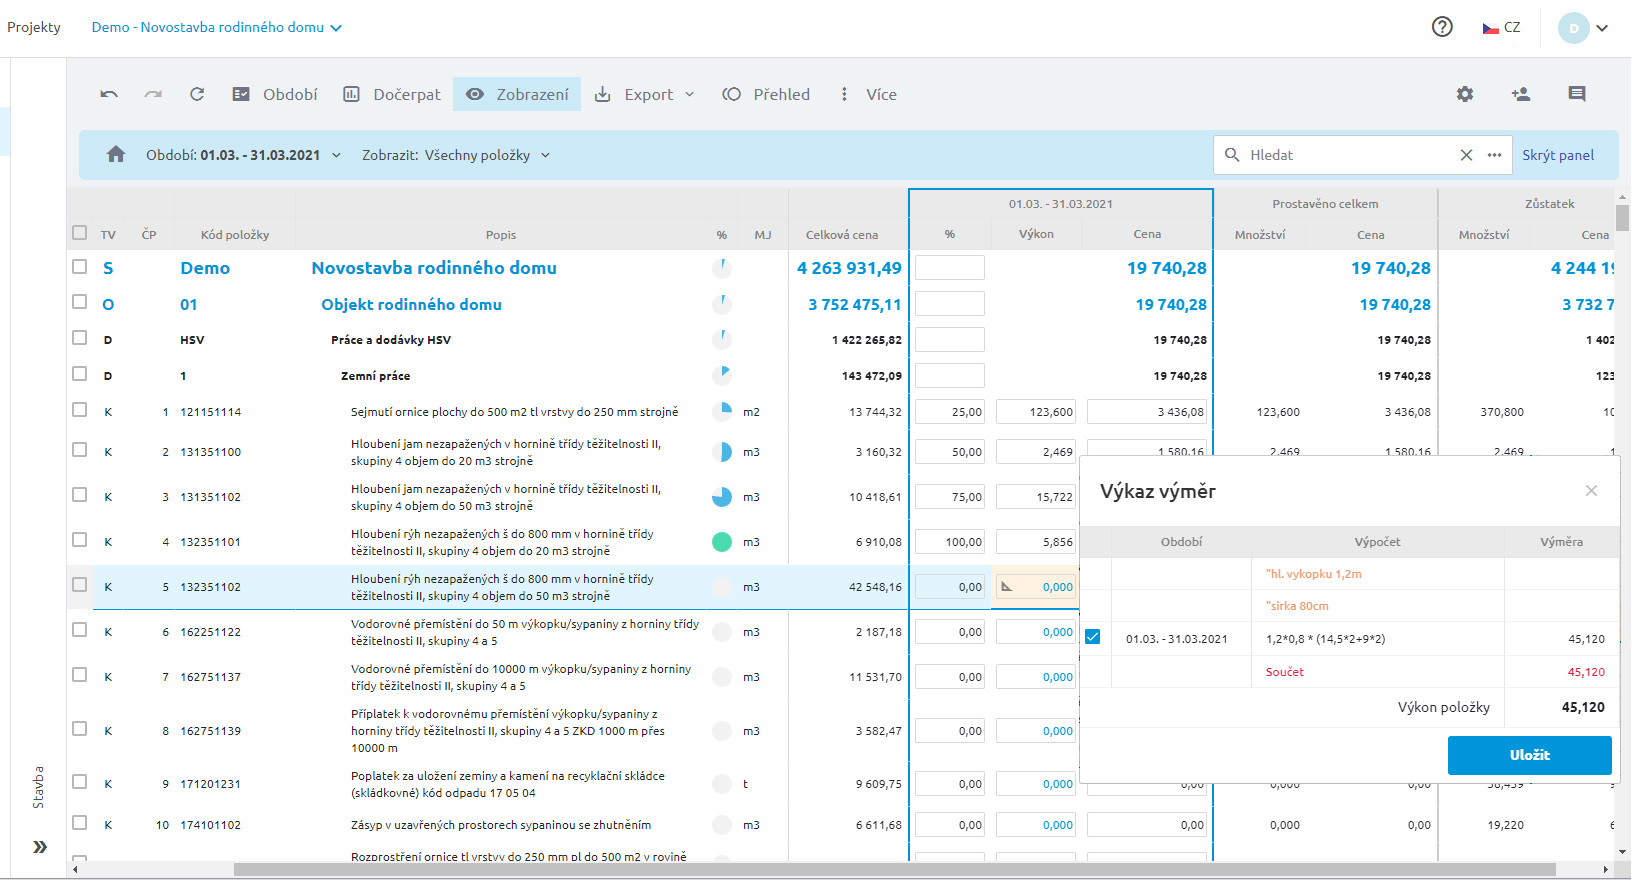Click the progress pie for item 131351102
The height and width of the screenshot is (880, 1632).
(x=722, y=497)
